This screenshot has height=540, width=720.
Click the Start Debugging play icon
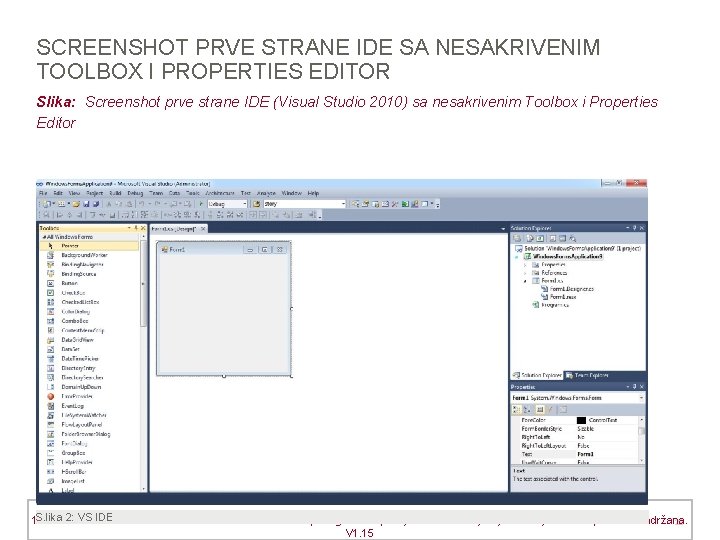201,203
